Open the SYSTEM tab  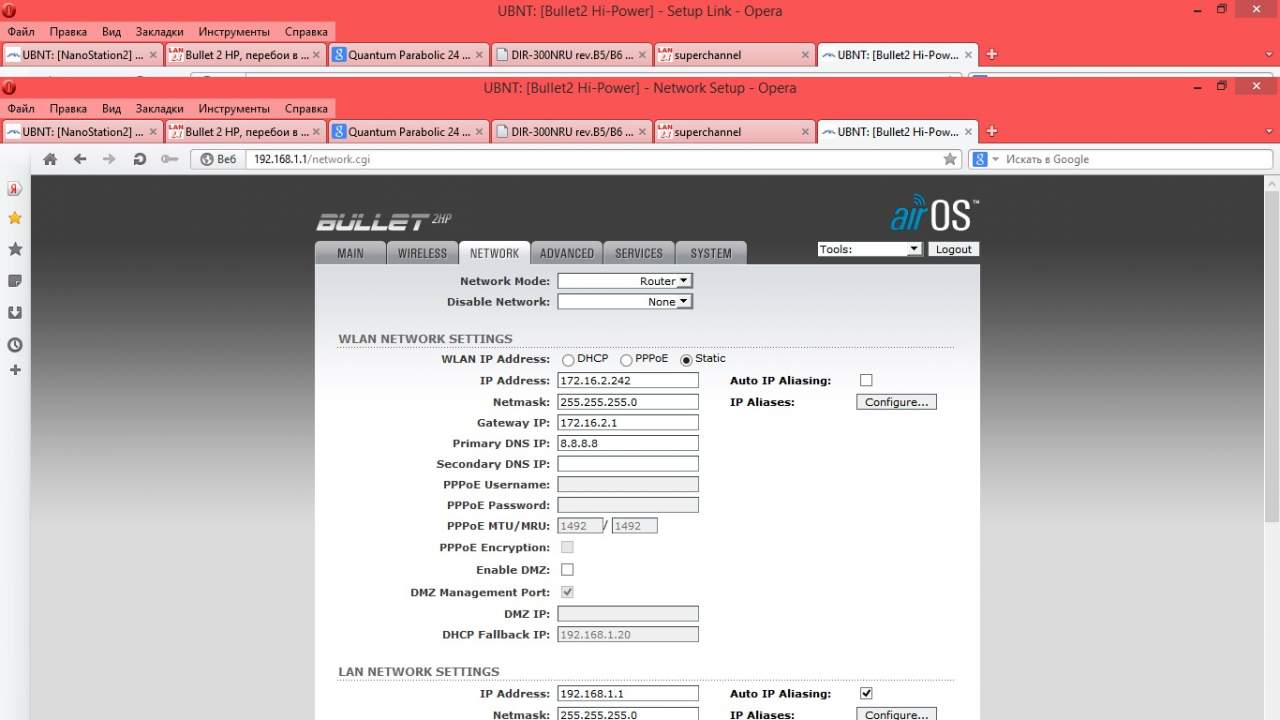[x=711, y=253]
